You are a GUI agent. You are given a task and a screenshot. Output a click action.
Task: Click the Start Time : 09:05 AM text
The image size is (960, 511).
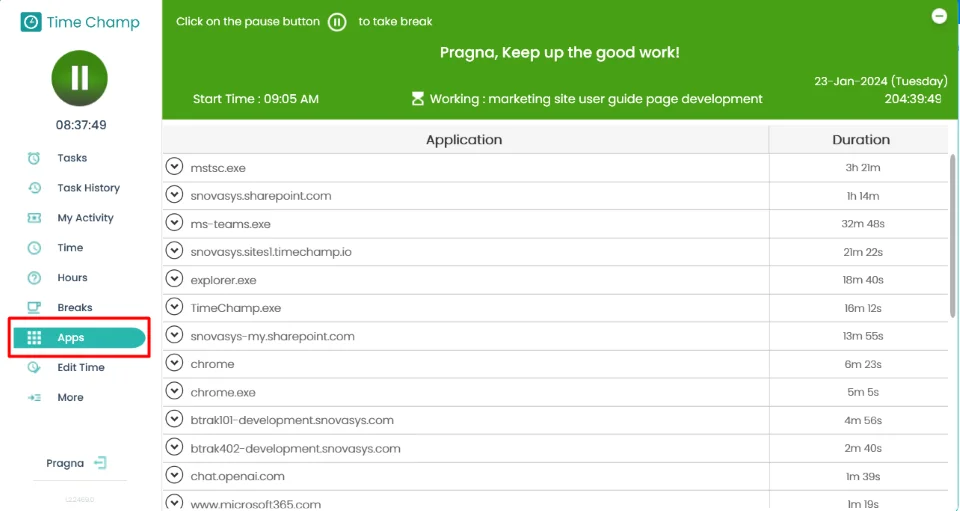coord(256,99)
